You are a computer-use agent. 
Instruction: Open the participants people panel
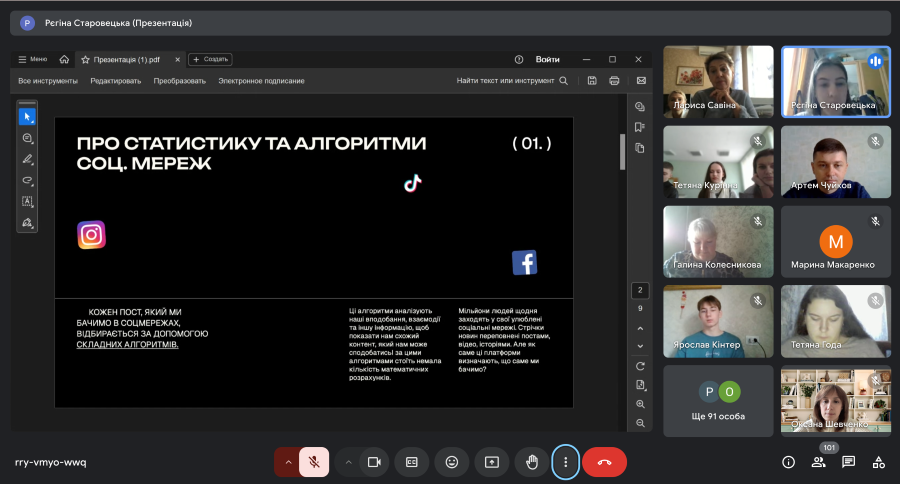click(818, 462)
